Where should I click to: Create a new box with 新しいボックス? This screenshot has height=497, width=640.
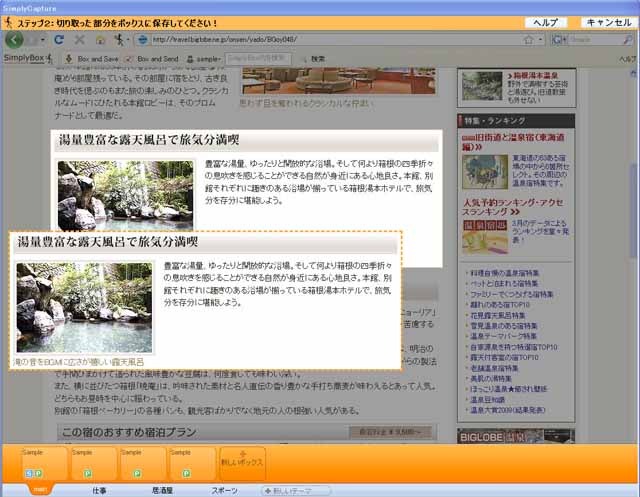pyautogui.click(x=242, y=464)
